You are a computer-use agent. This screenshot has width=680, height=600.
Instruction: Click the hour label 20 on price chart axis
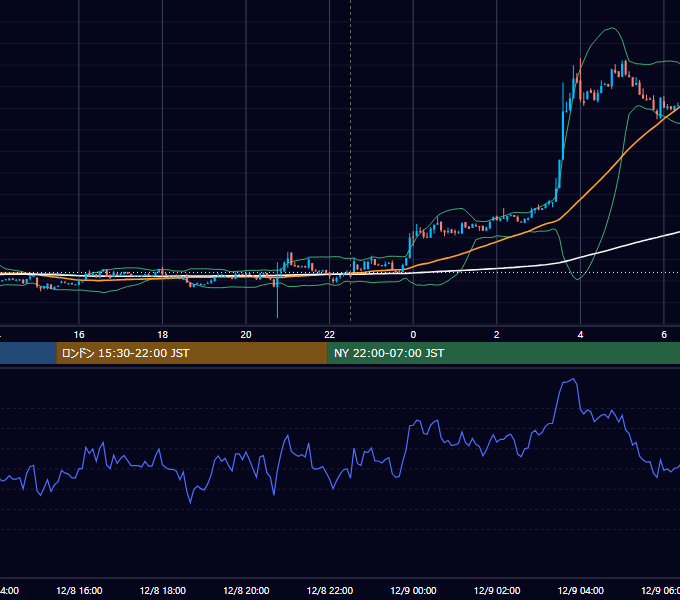click(x=246, y=335)
